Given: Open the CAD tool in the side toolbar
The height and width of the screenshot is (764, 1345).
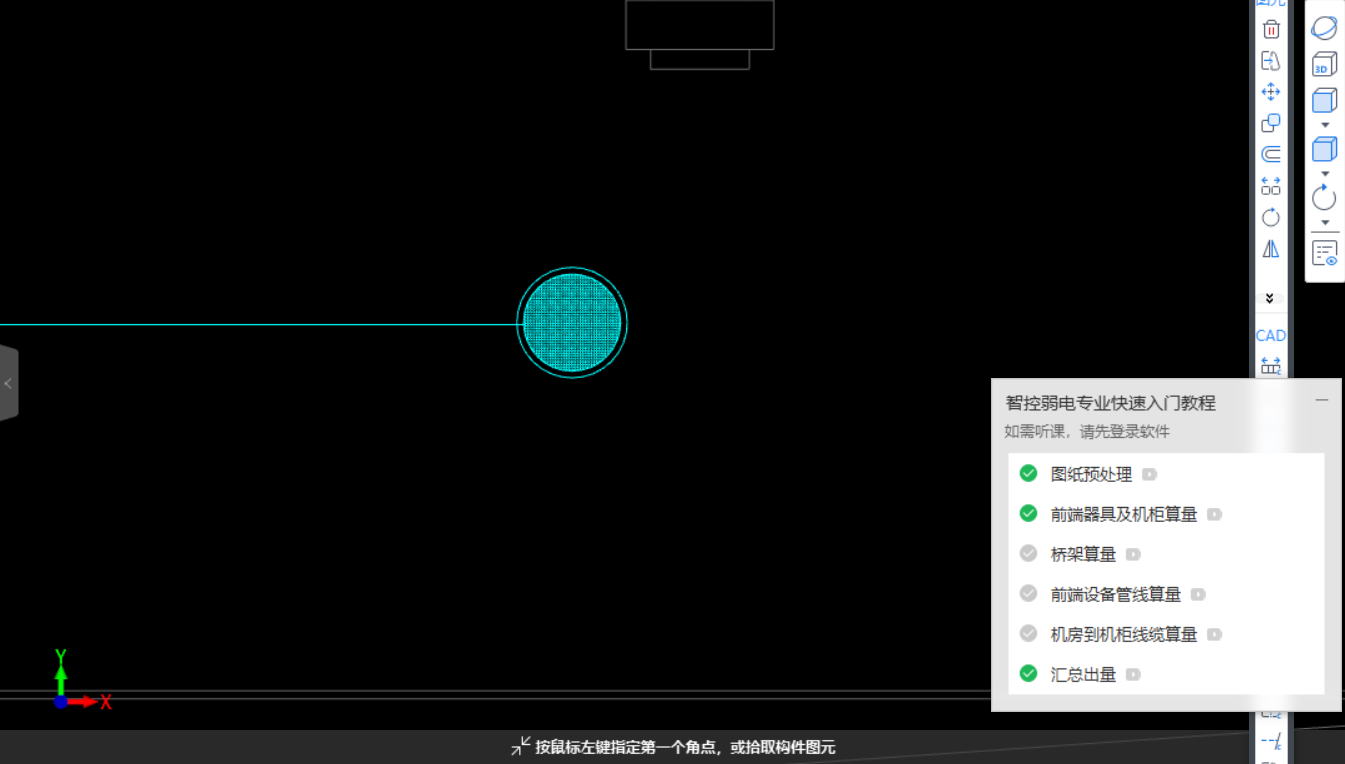Looking at the screenshot, I should [x=1271, y=335].
